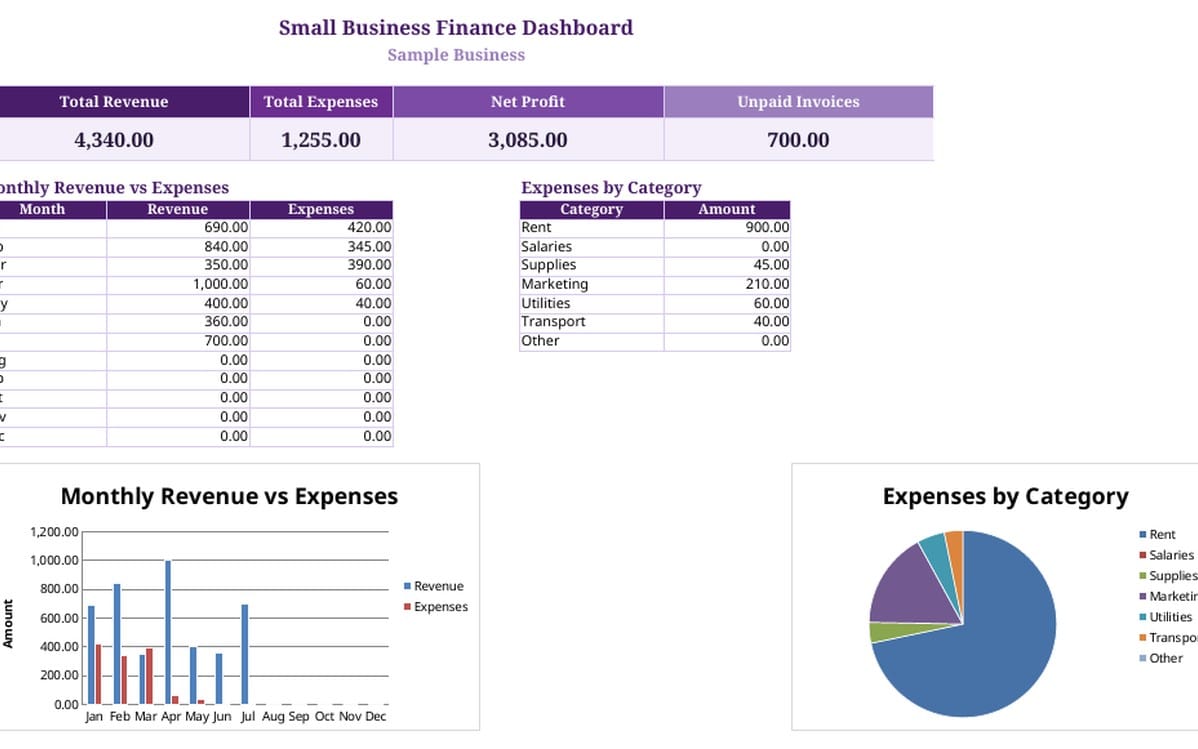The image size is (1198, 749).
Task: Click the Small Business Finance Dashboard title
Action: 455,28
